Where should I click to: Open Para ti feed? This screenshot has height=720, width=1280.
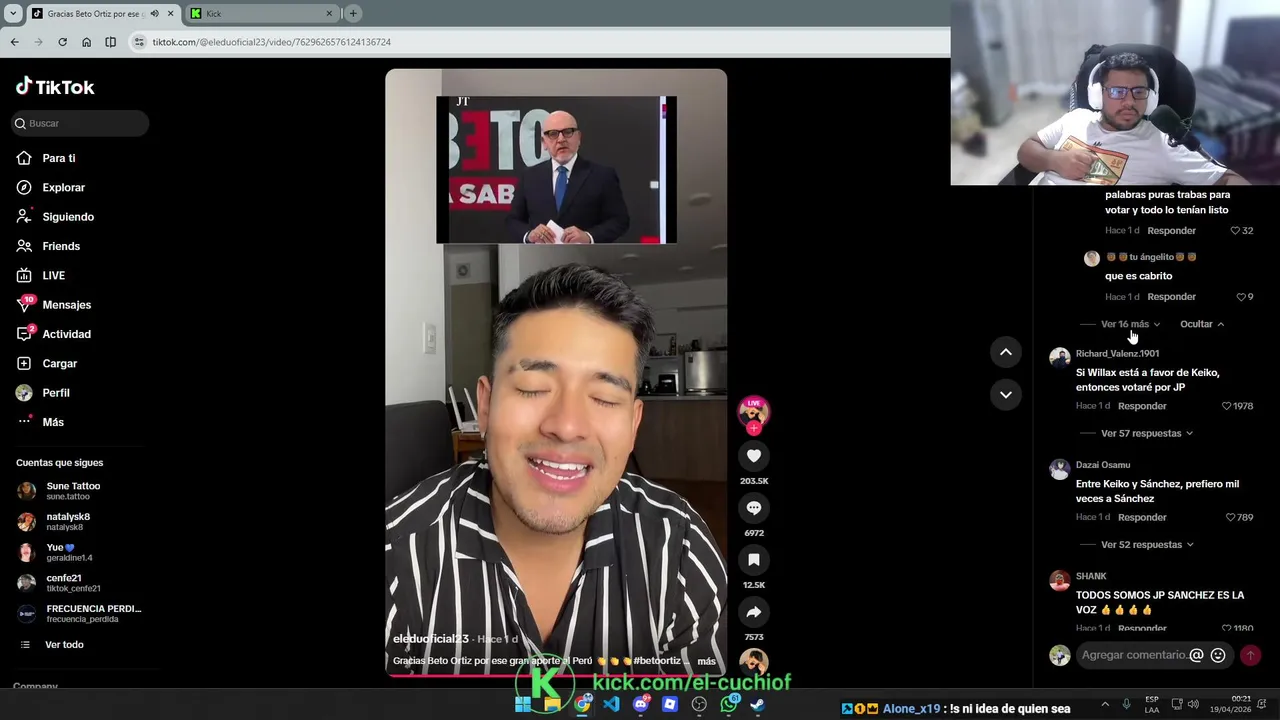pos(46,158)
